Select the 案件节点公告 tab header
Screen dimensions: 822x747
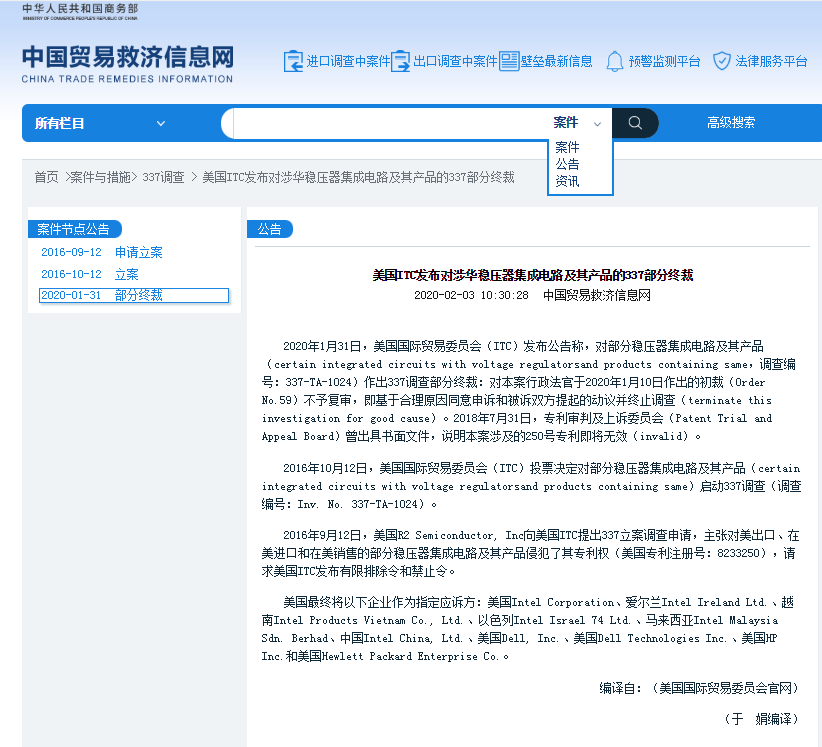[74, 229]
